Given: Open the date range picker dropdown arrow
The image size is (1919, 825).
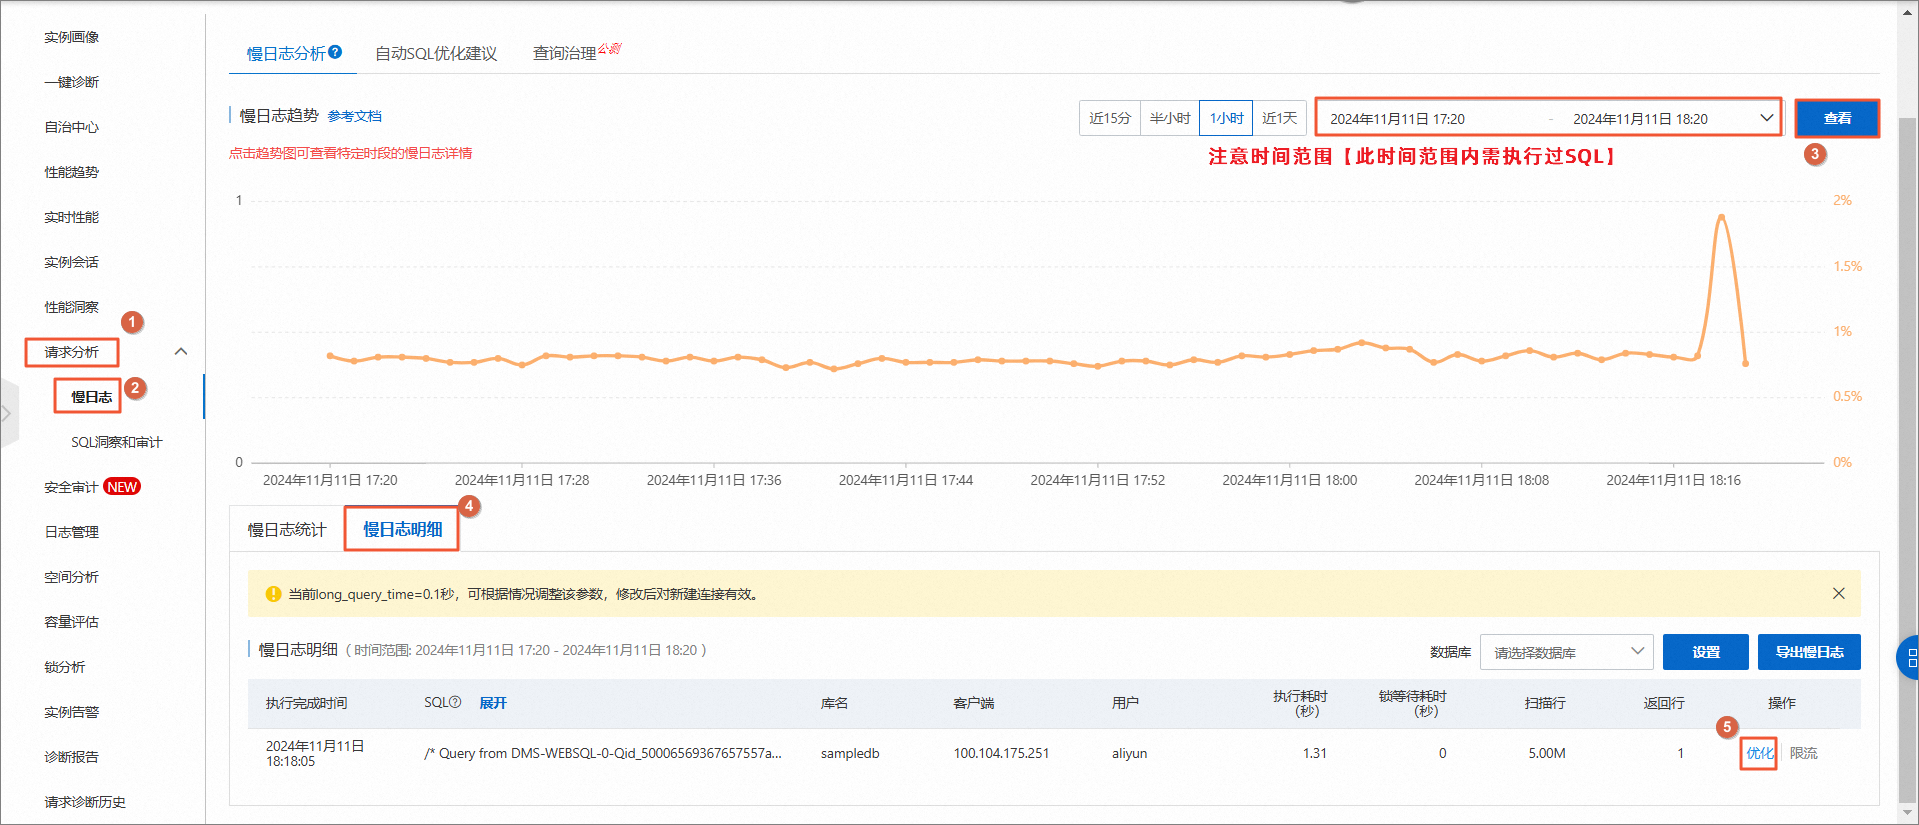Looking at the screenshot, I should (1766, 118).
